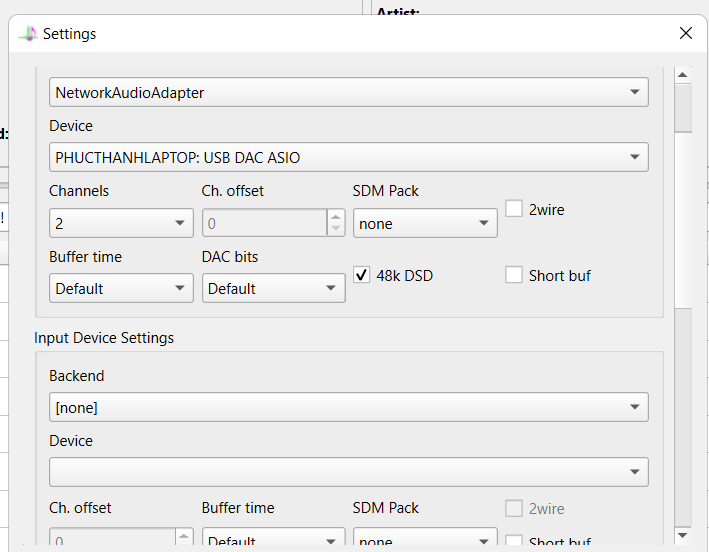Screen dimensions: 709x552
Task: Click scrollbar up arrow in Settings
Action: tap(683, 75)
